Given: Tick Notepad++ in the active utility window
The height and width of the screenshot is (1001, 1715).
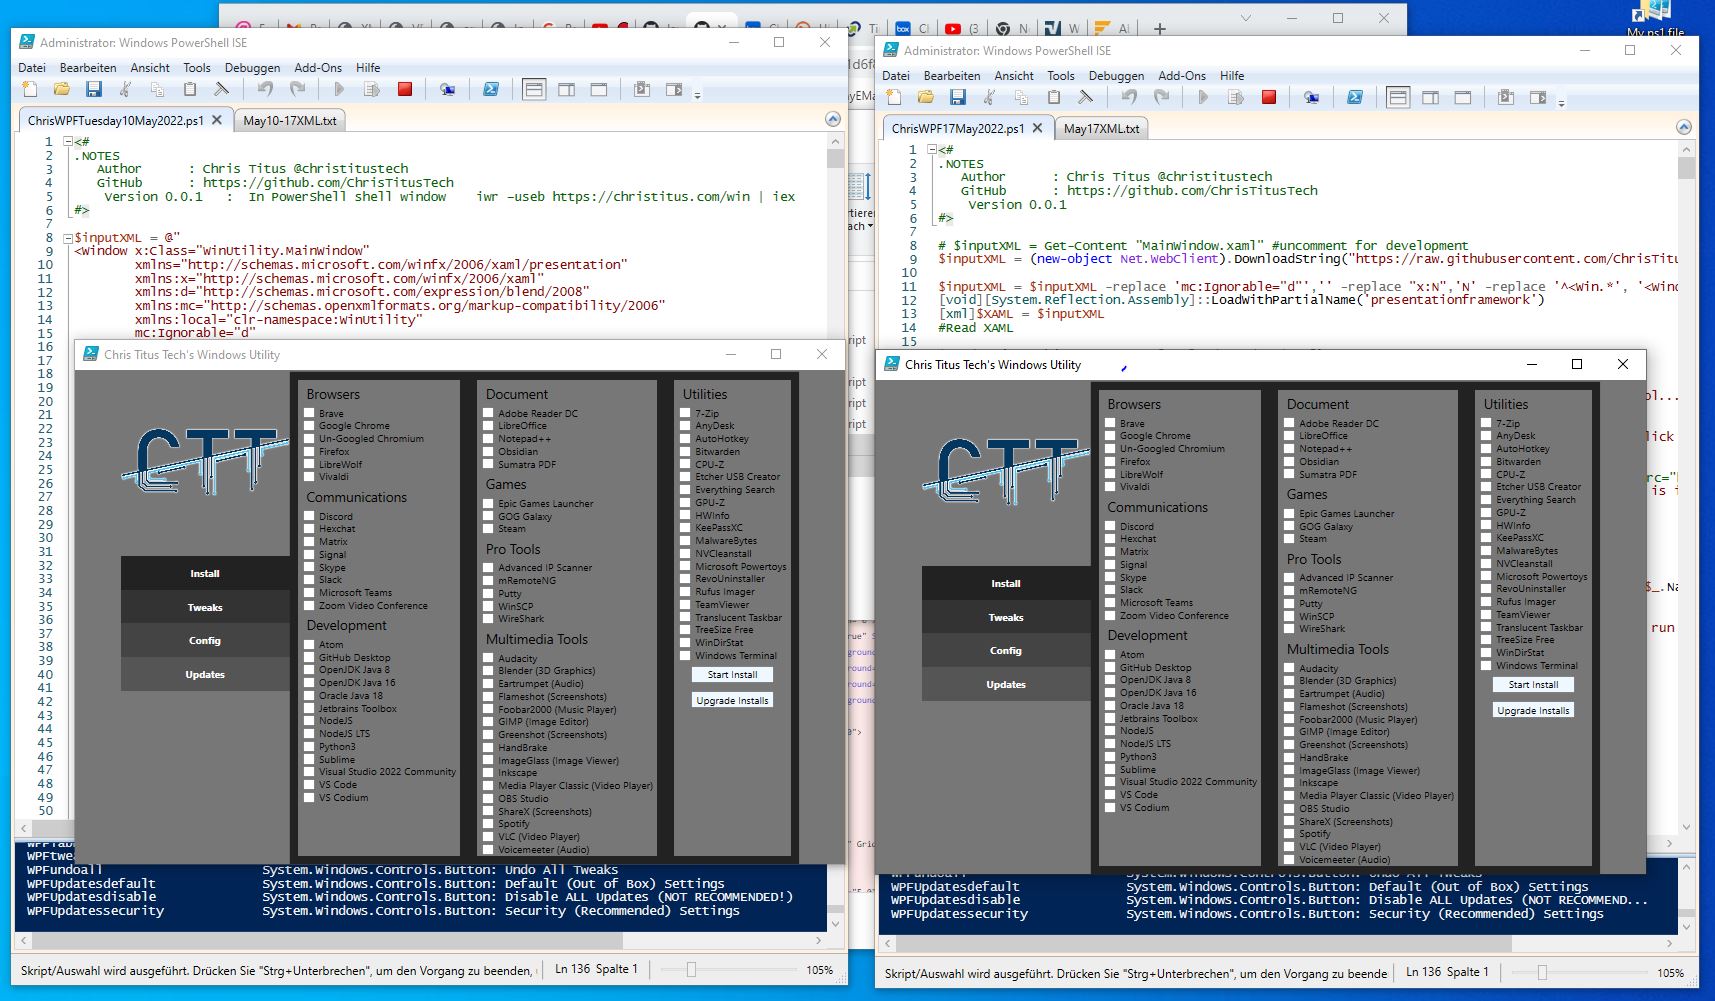Looking at the screenshot, I should click(1290, 449).
